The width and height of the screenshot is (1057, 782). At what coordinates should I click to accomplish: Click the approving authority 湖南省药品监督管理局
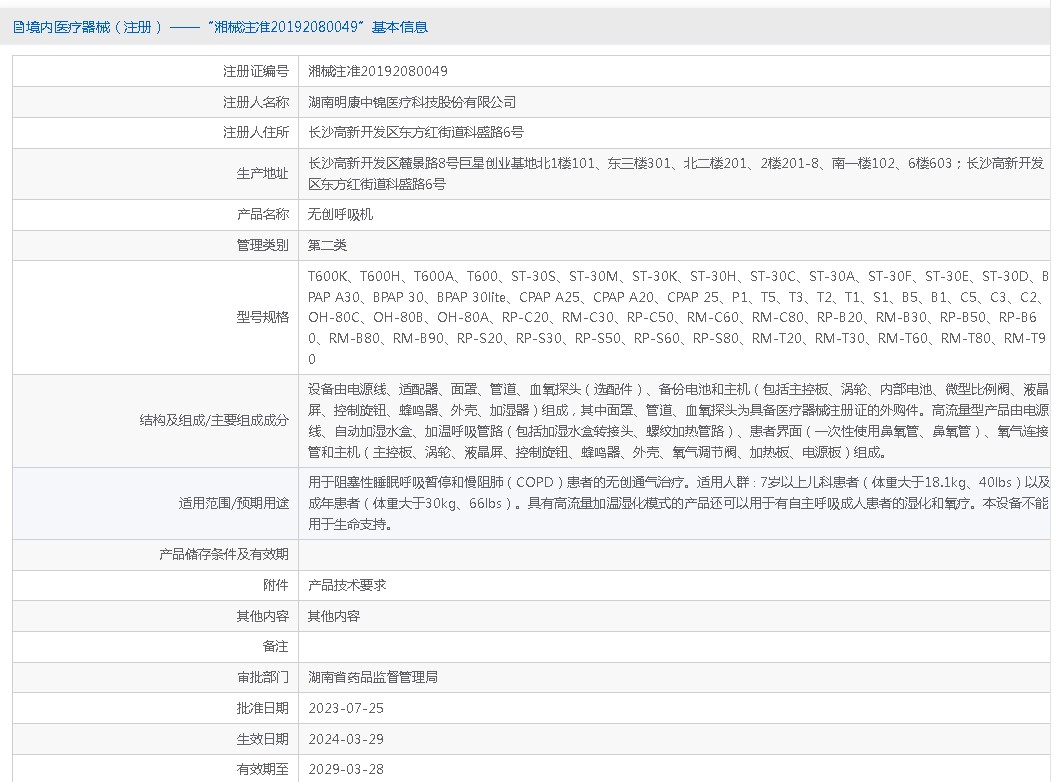click(x=373, y=678)
